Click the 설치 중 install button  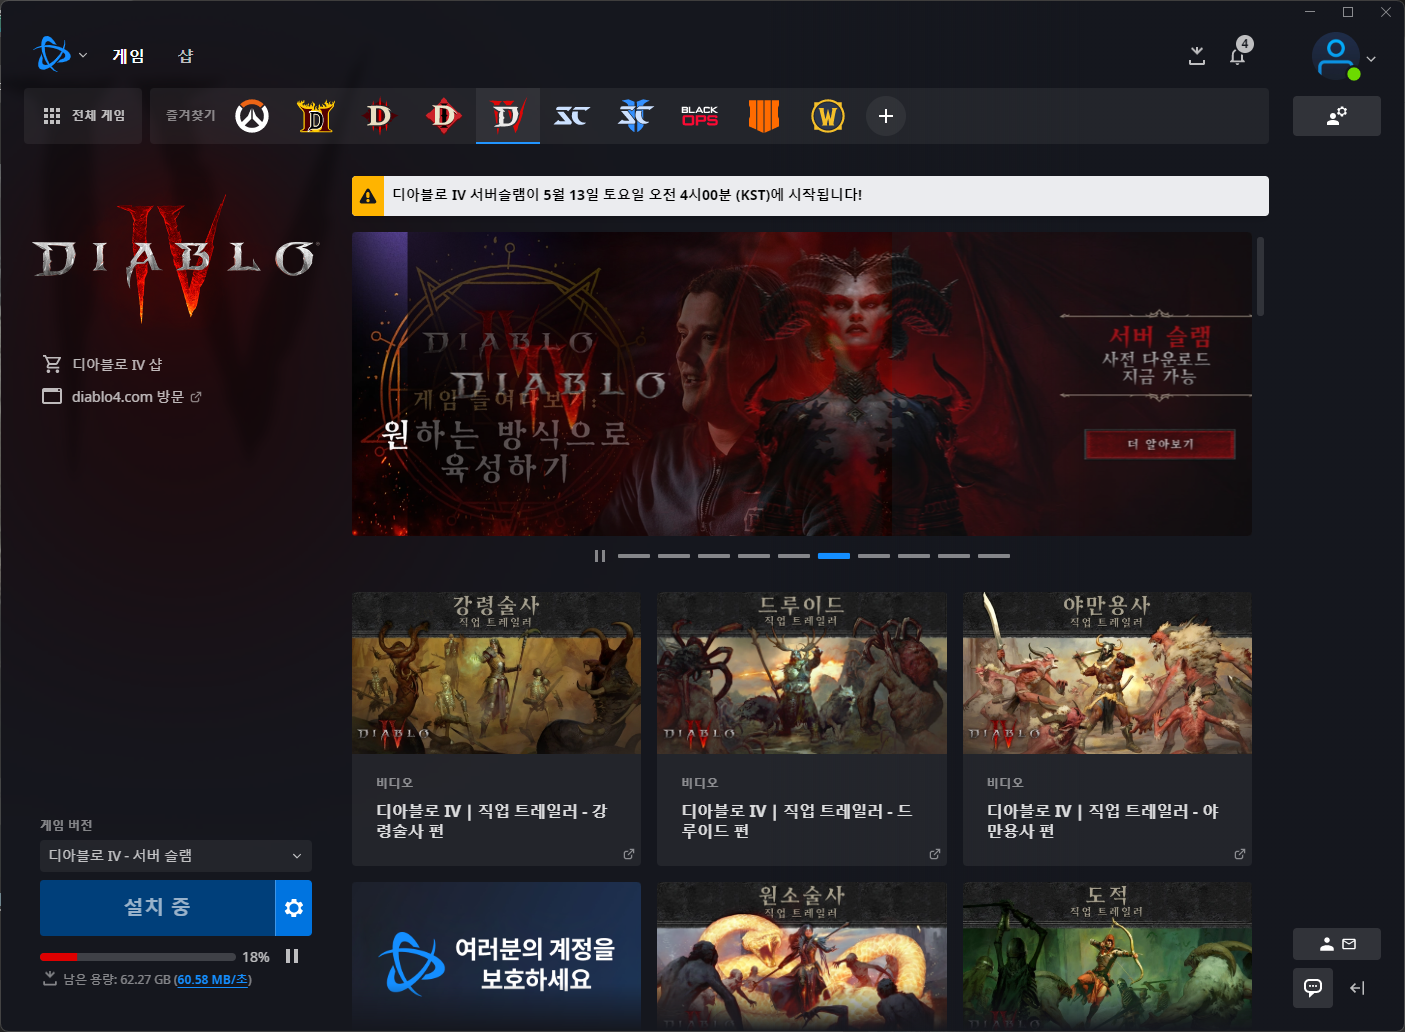pos(157,908)
